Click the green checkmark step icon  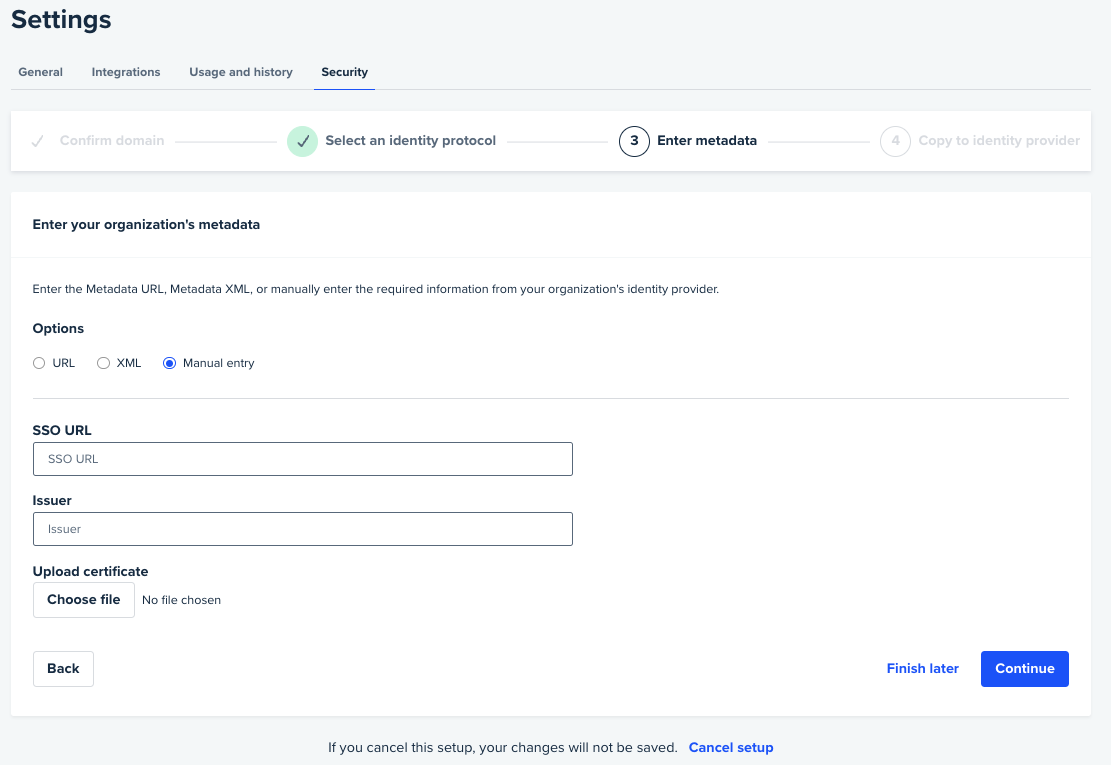click(x=303, y=141)
